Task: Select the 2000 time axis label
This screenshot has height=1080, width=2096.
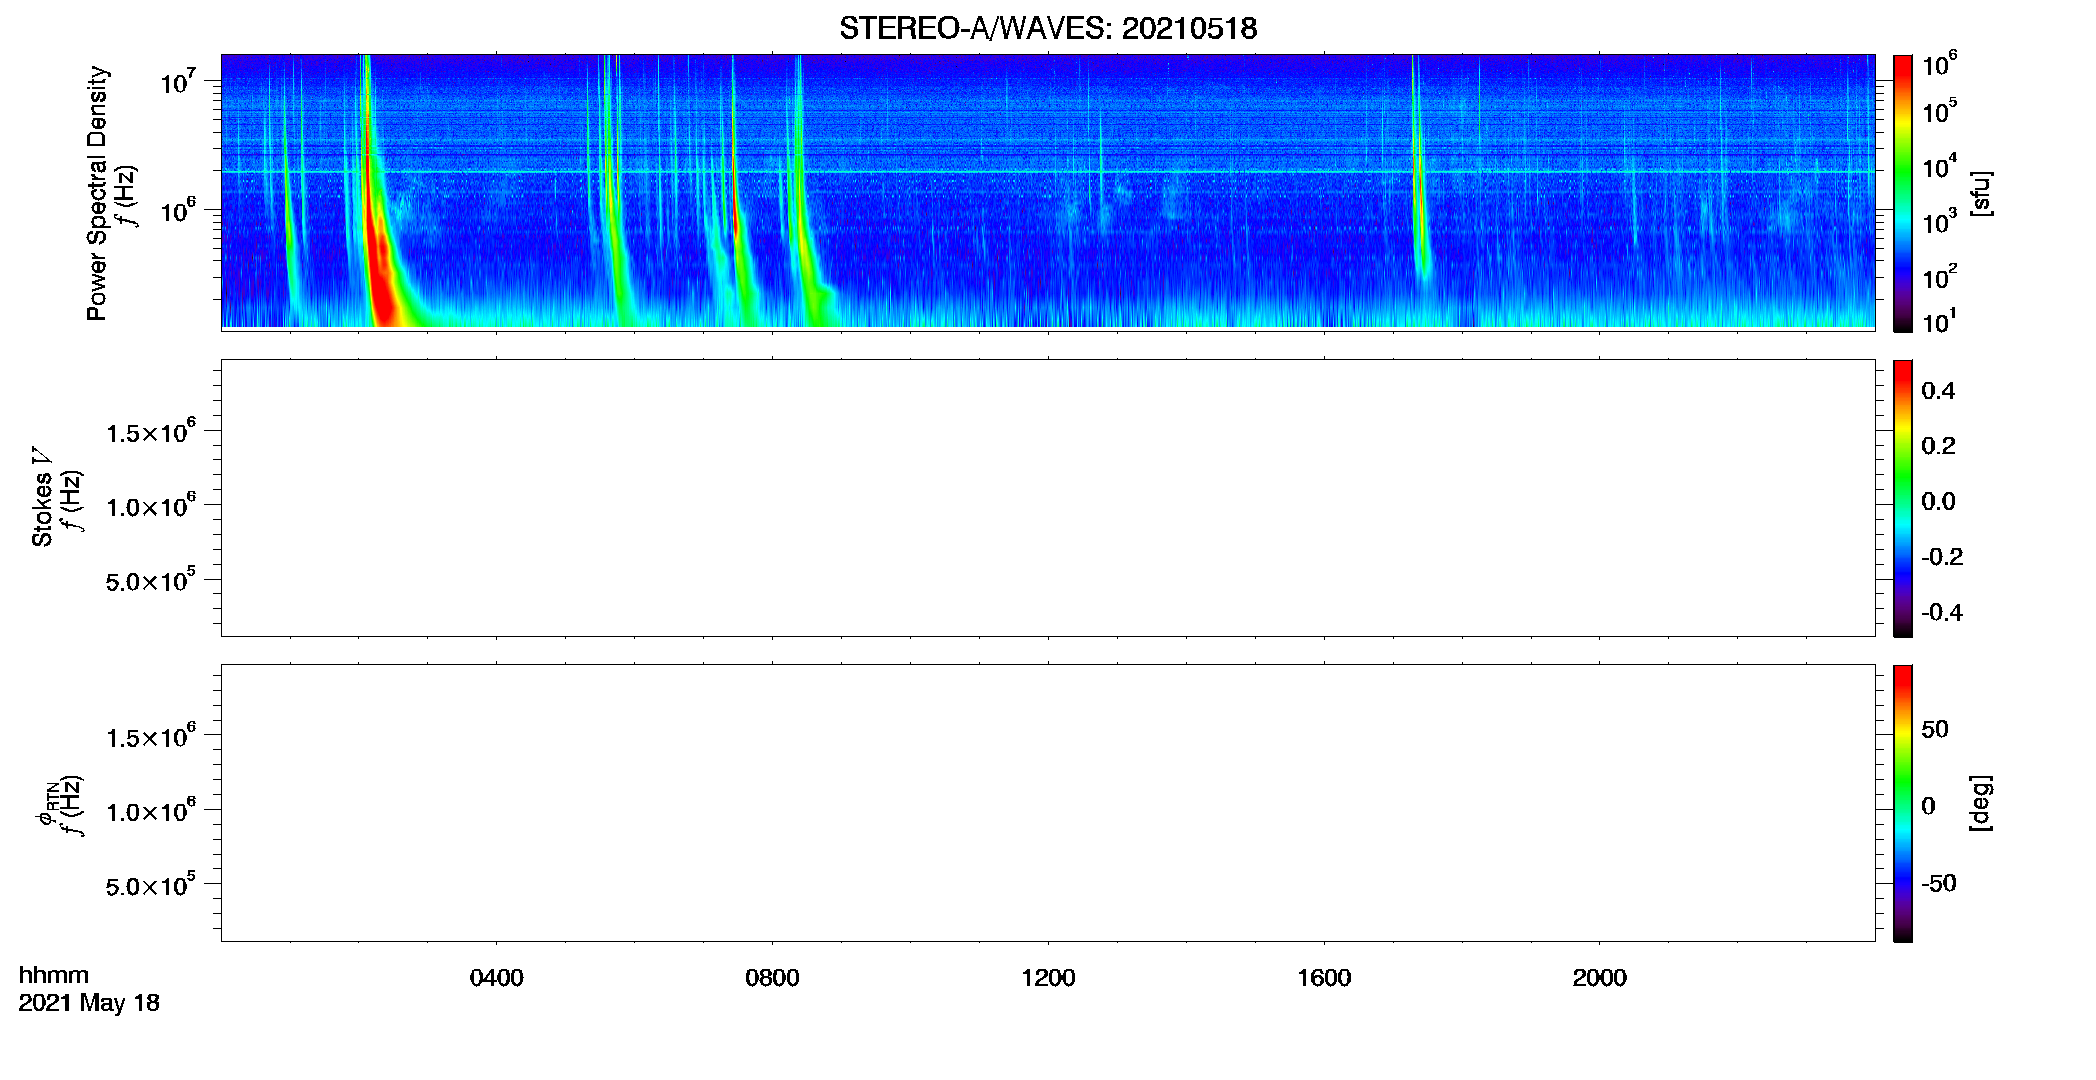Action: [1599, 978]
